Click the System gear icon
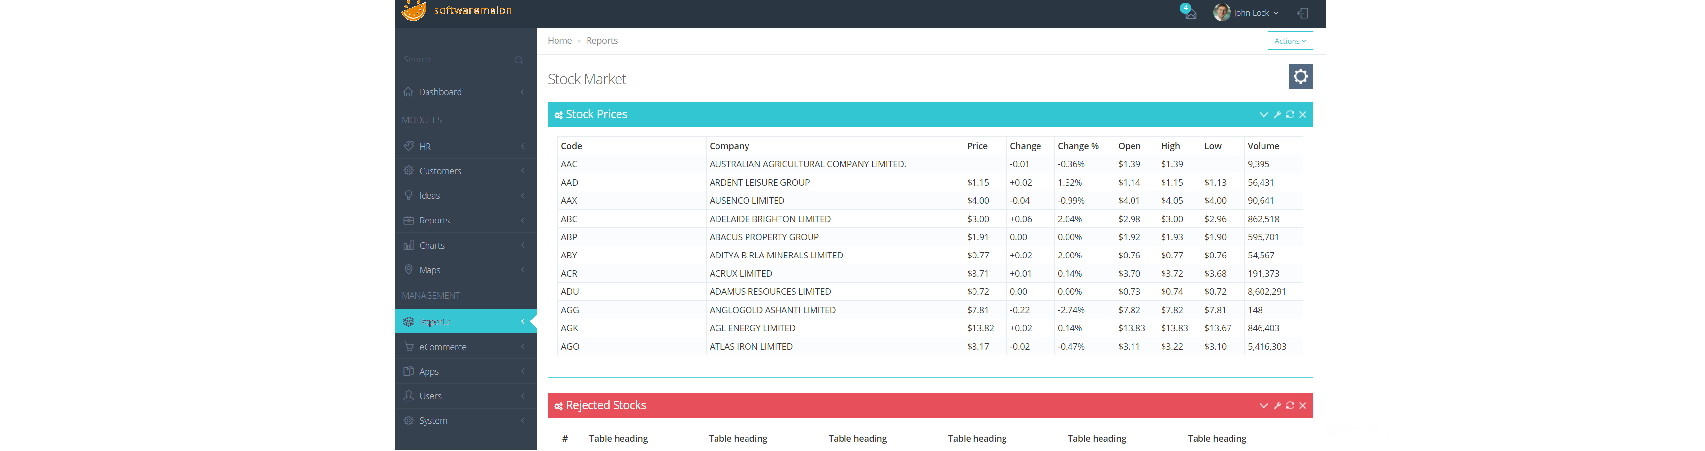This screenshot has width=1705, height=451. [x=408, y=421]
